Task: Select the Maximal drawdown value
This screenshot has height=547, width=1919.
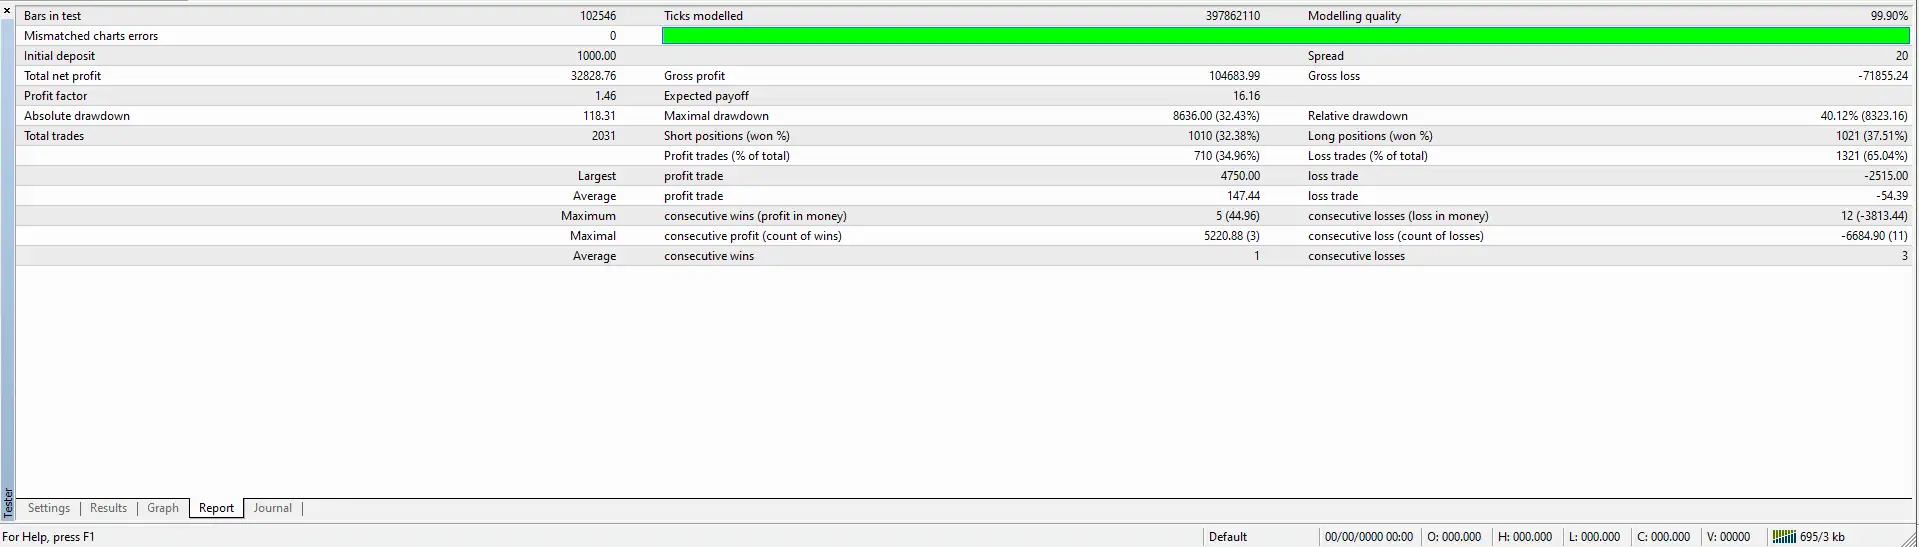Action: [1216, 116]
